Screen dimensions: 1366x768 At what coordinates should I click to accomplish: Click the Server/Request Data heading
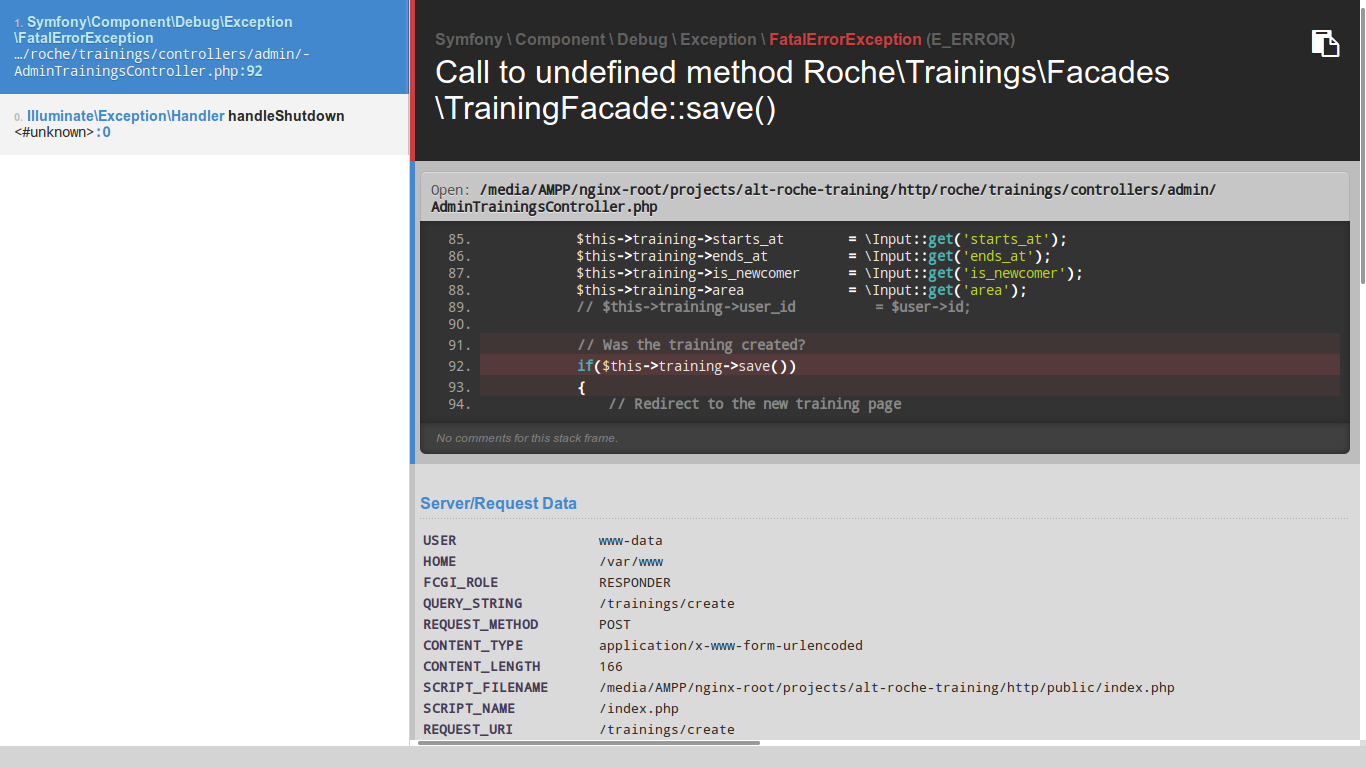(498, 503)
